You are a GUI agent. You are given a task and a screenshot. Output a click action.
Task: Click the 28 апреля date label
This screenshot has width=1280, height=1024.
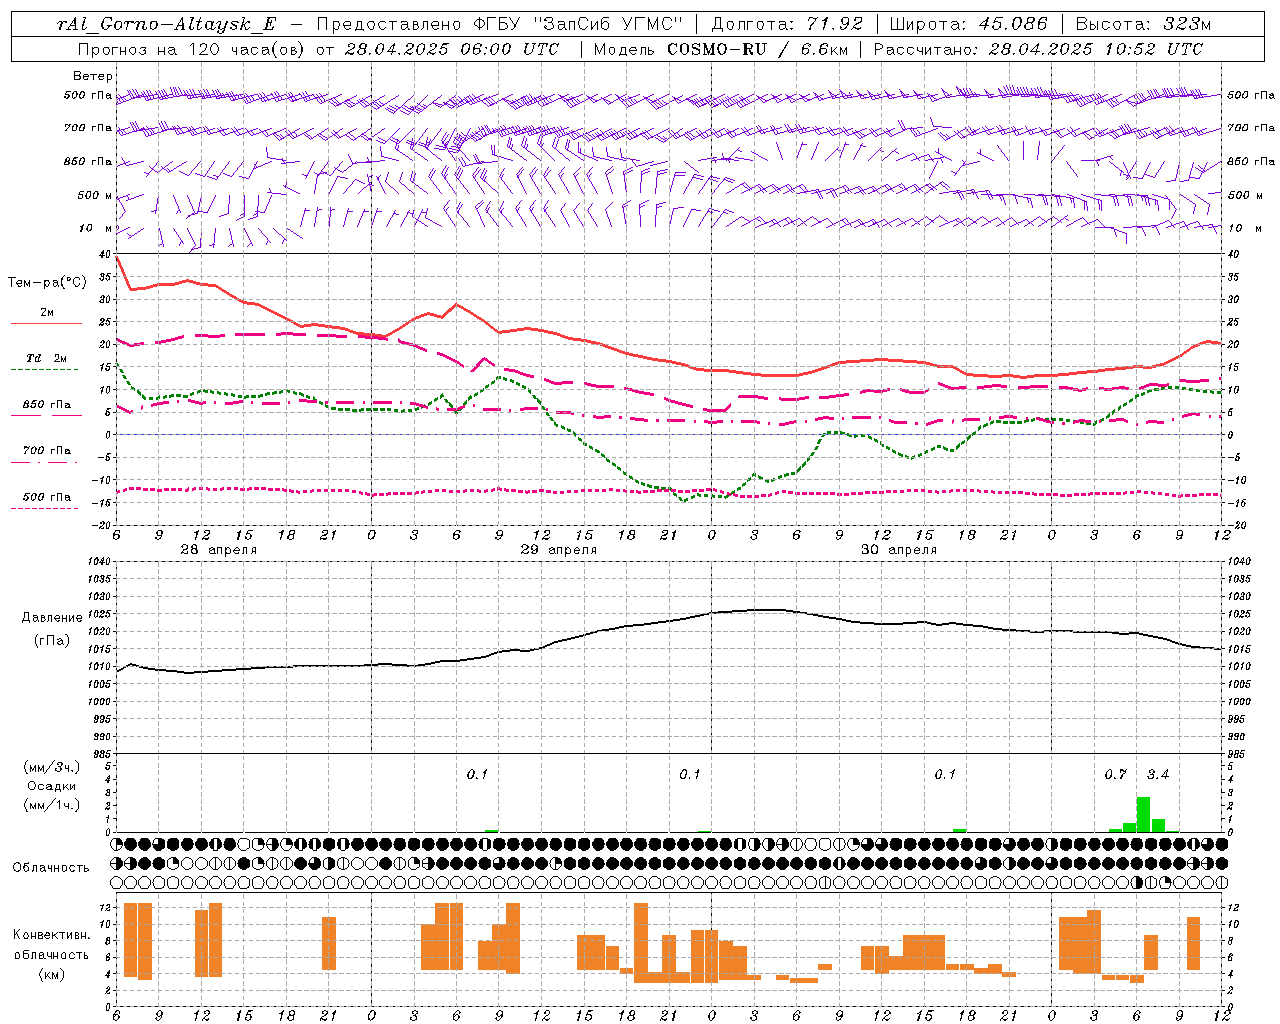[x=218, y=550]
